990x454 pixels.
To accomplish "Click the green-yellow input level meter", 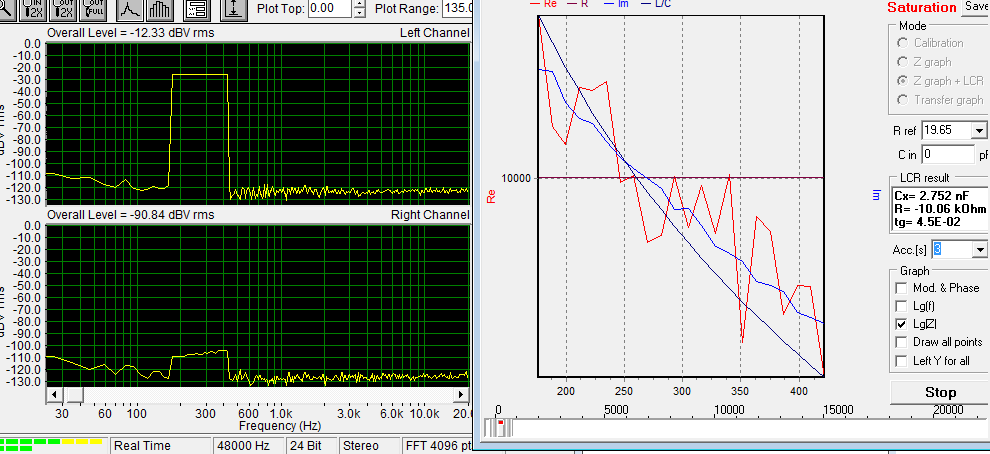I will coord(51,445).
